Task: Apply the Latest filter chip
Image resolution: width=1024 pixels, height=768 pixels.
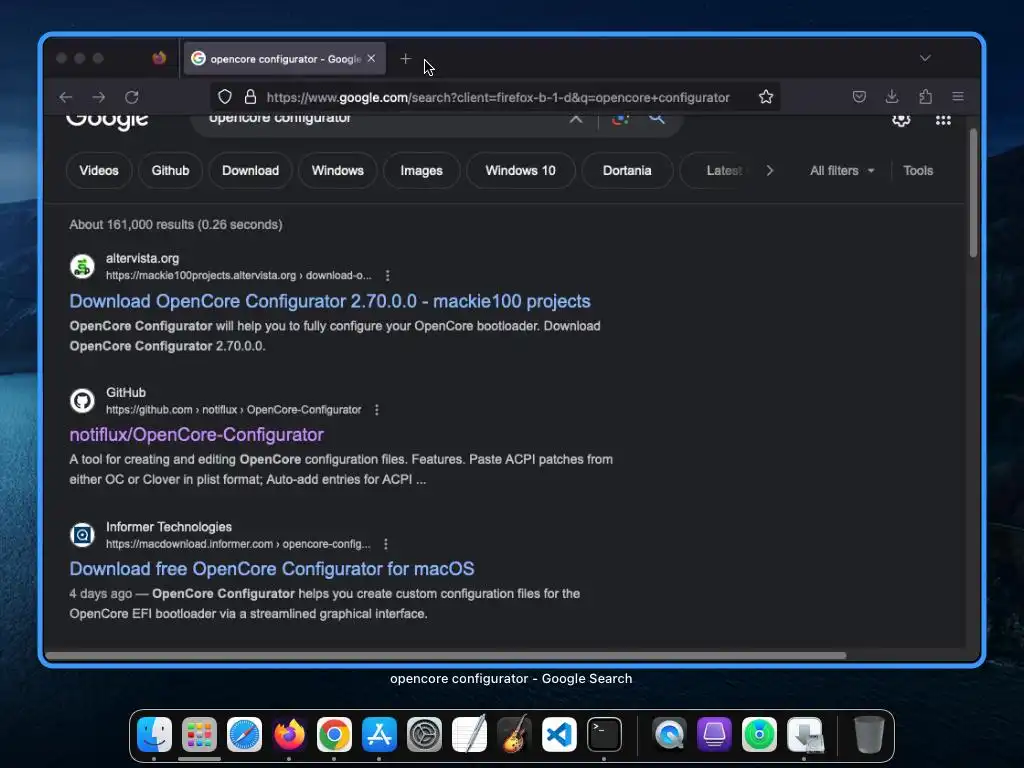Action: coord(718,170)
